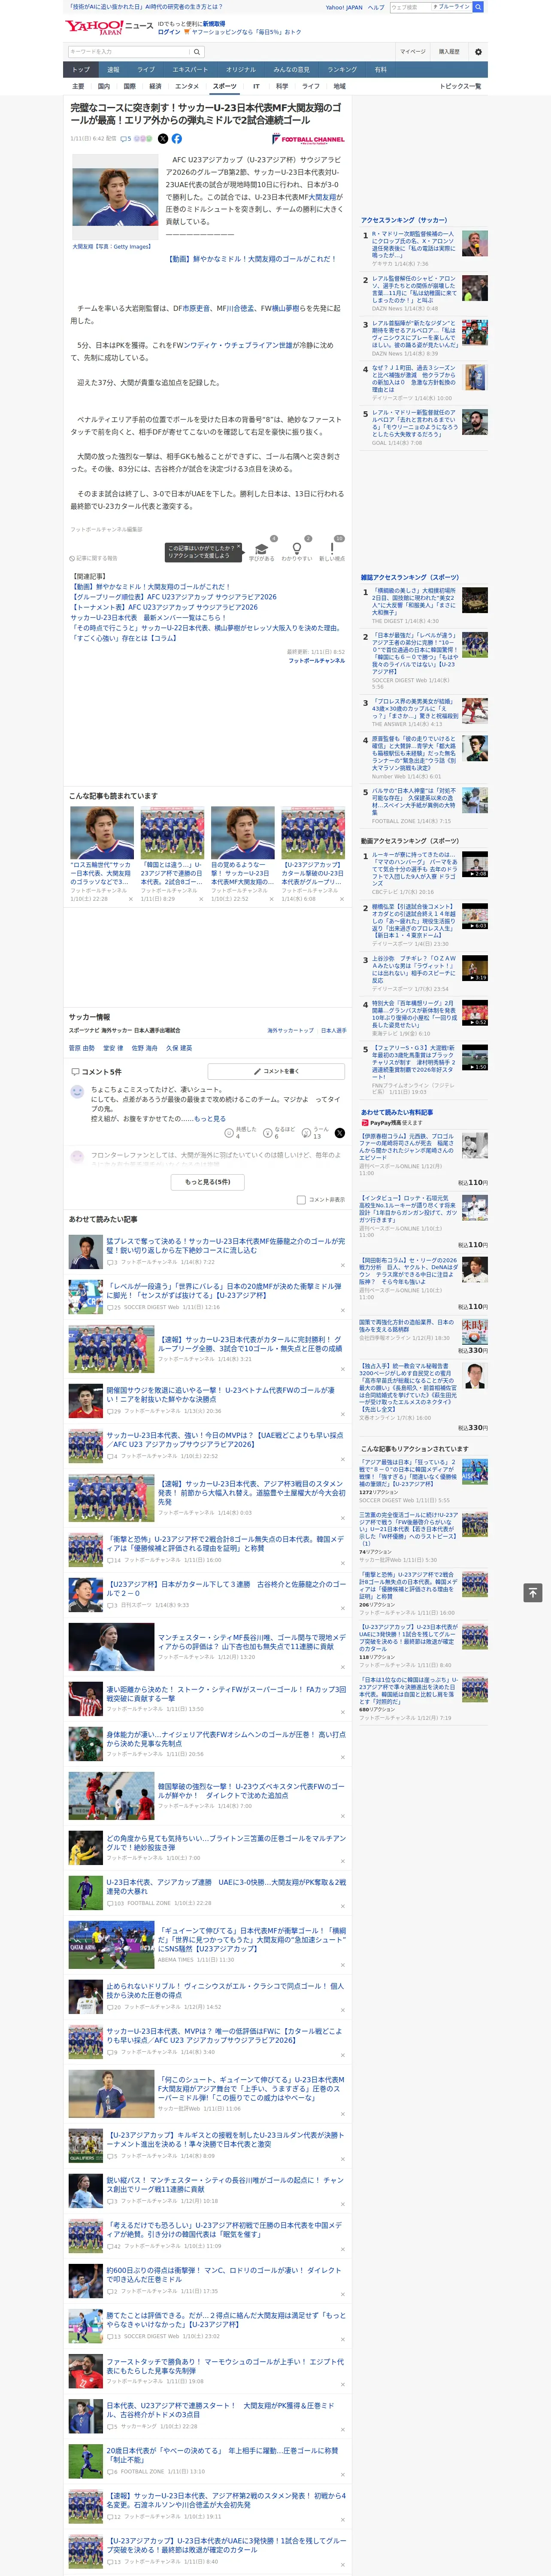Open 【動画】鮮やかなミドル related article link
Screen dimensions: 551x2576
[x=151, y=587]
